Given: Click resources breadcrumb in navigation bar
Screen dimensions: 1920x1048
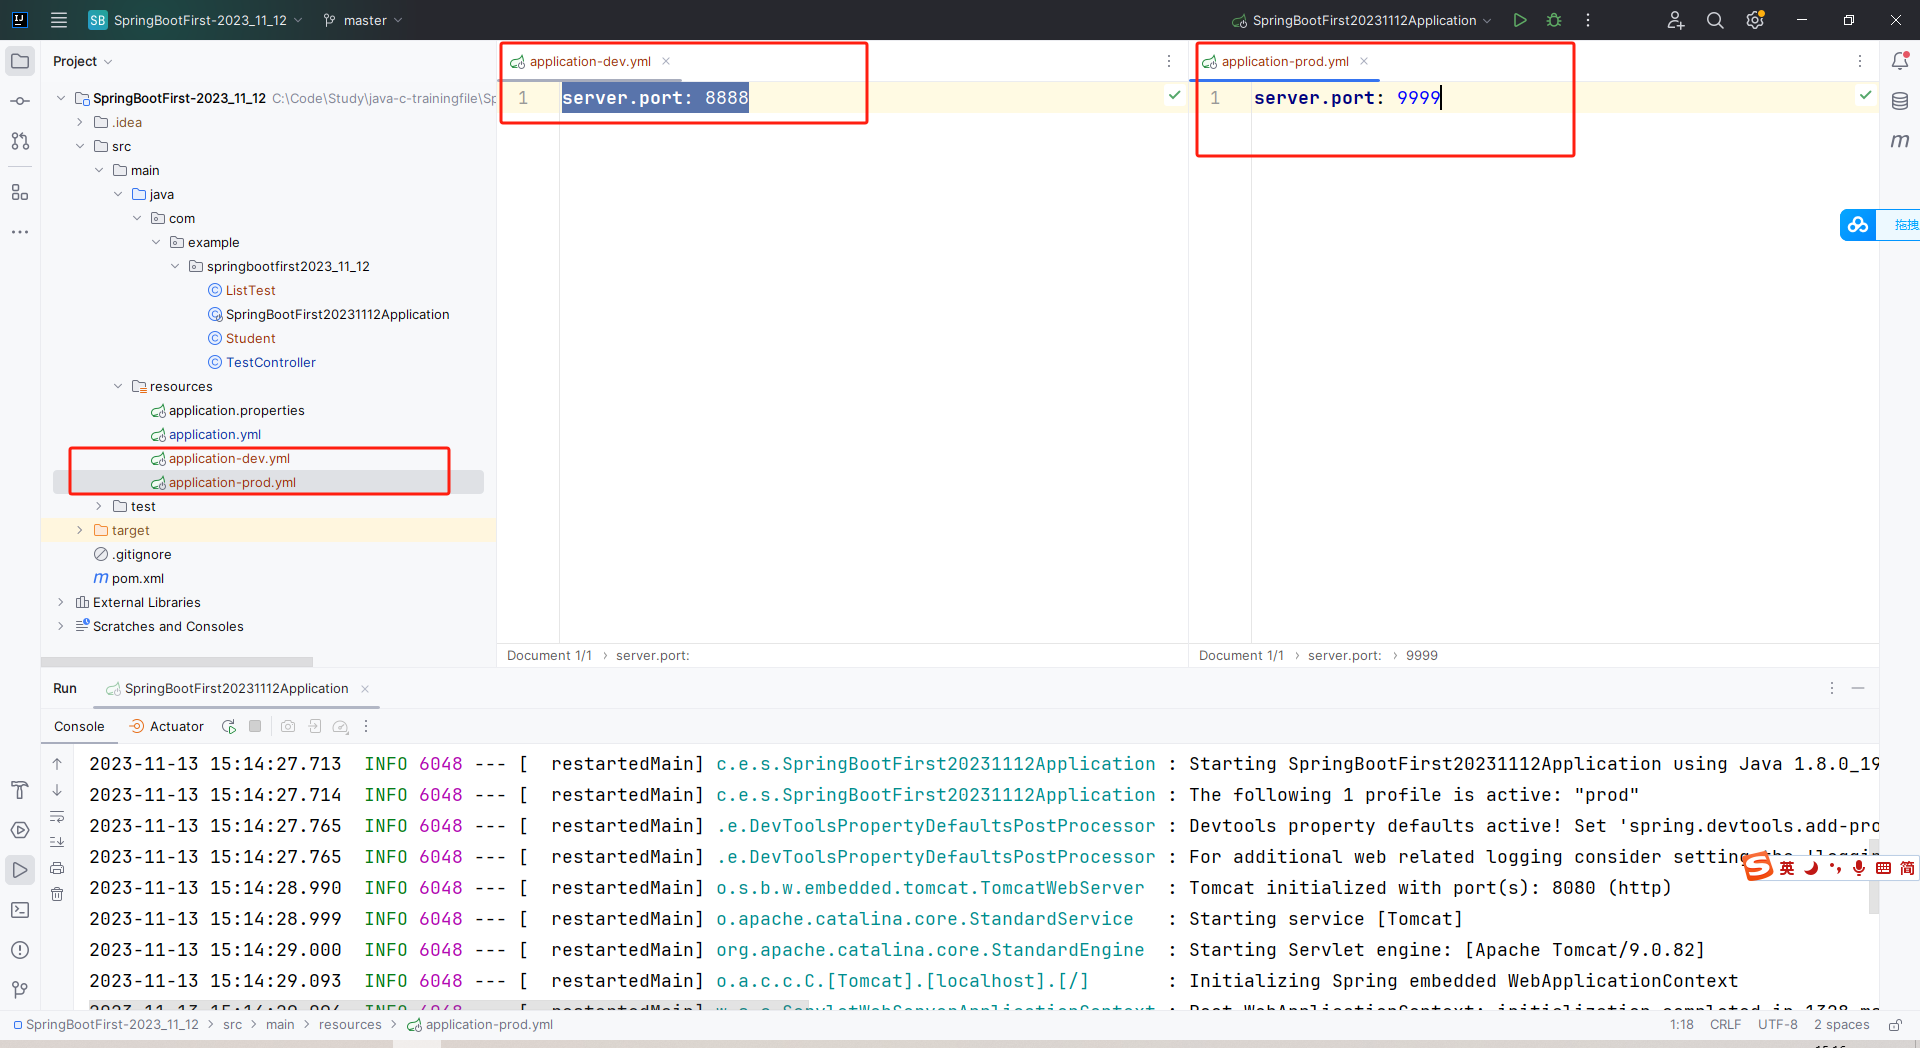Looking at the screenshot, I should (350, 1025).
